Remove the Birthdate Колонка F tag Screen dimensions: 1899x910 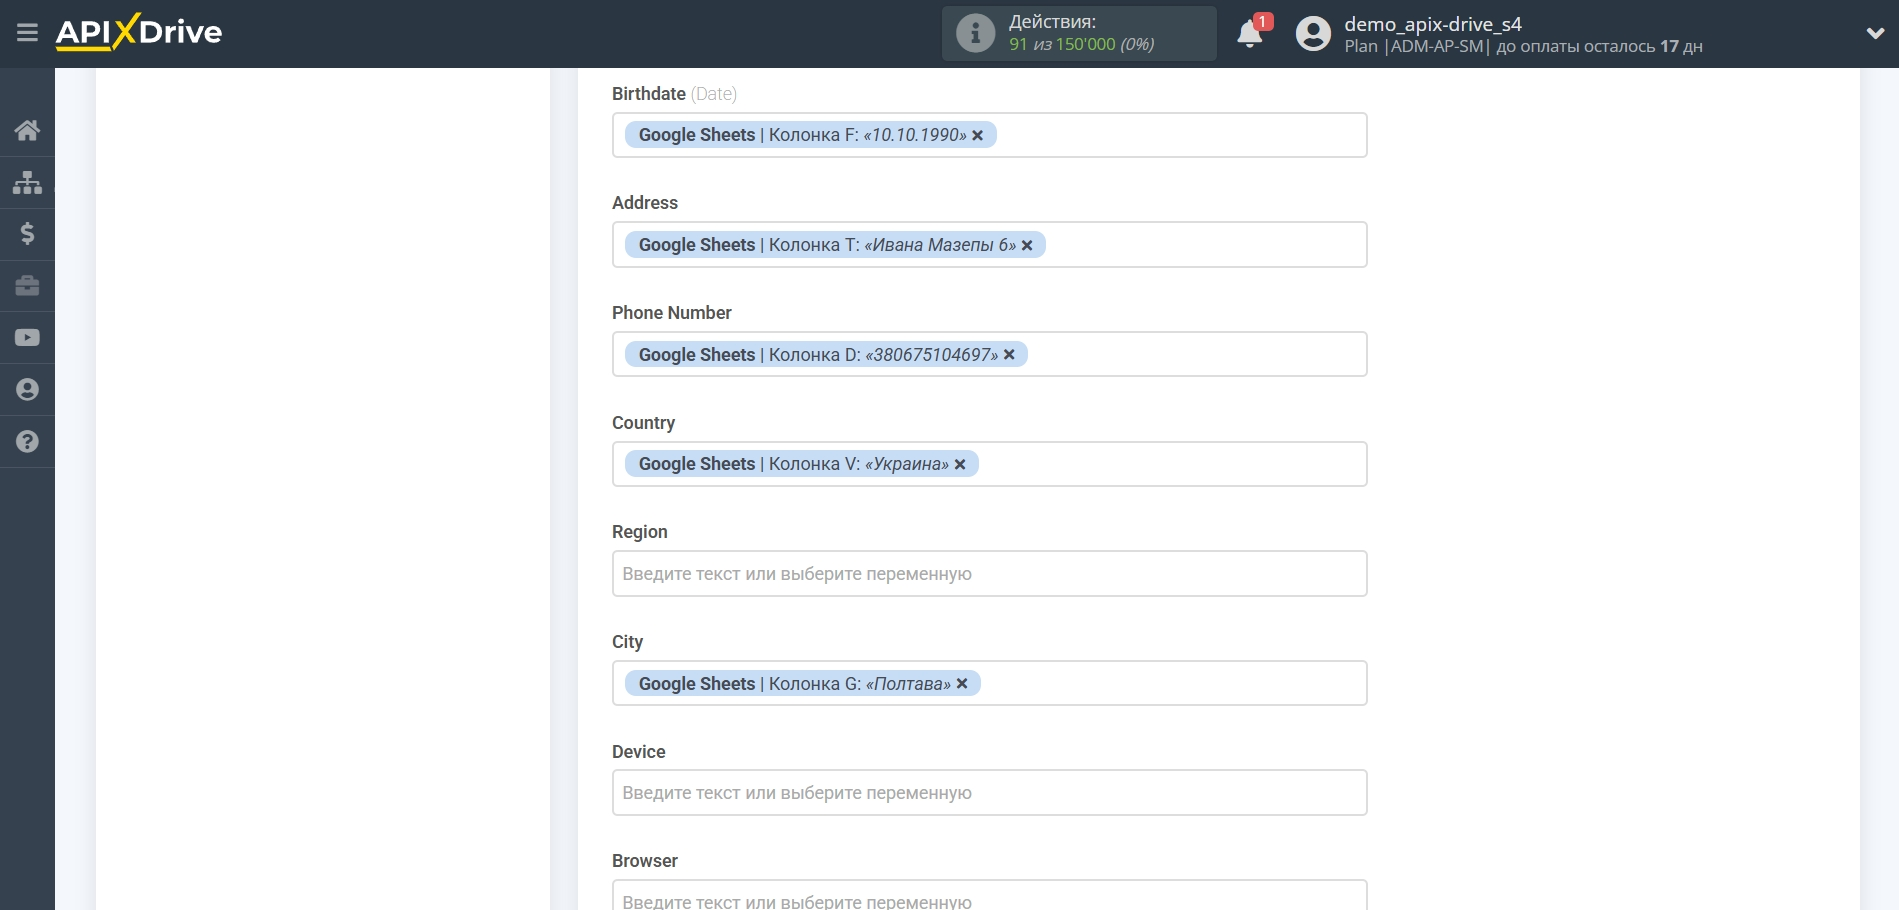point(978,136)
